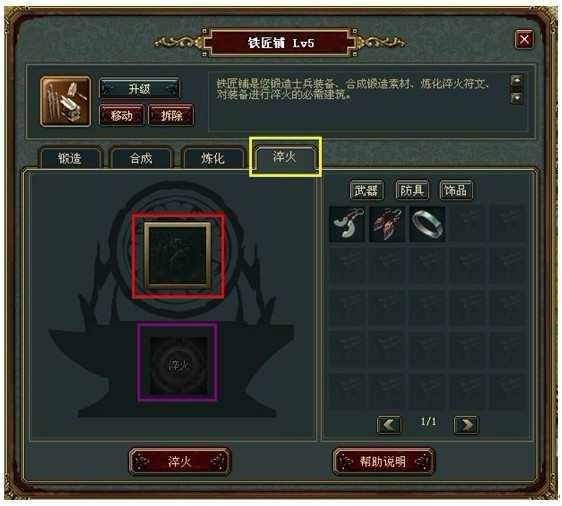Click the round 淬火 rune slot on anvil
The image size is (562, 506).
178,365
